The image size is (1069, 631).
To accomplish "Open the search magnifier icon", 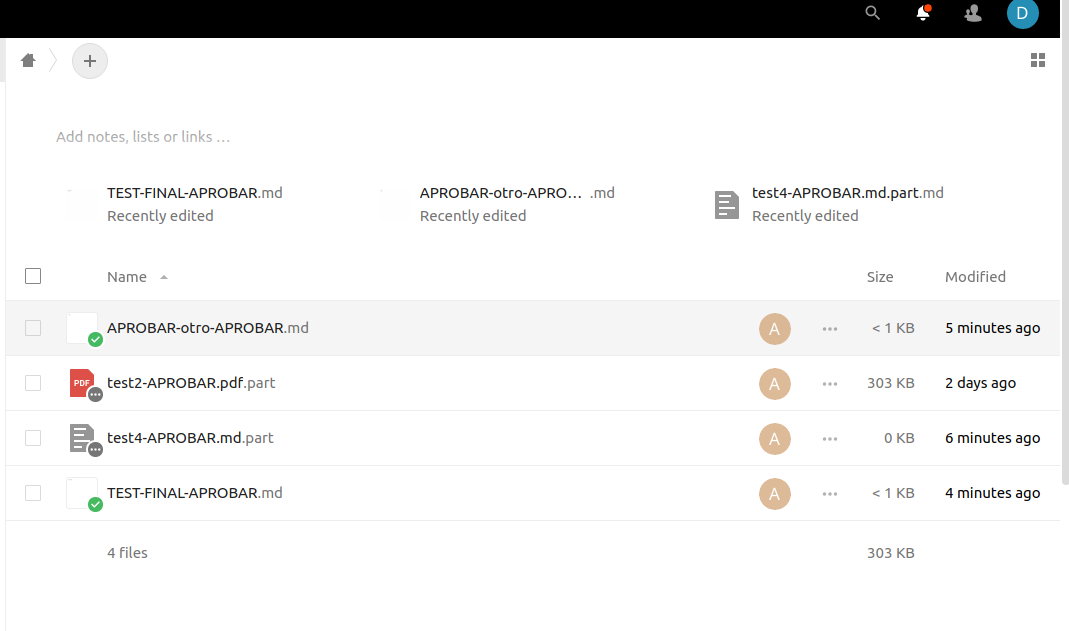I will (872, 13).
